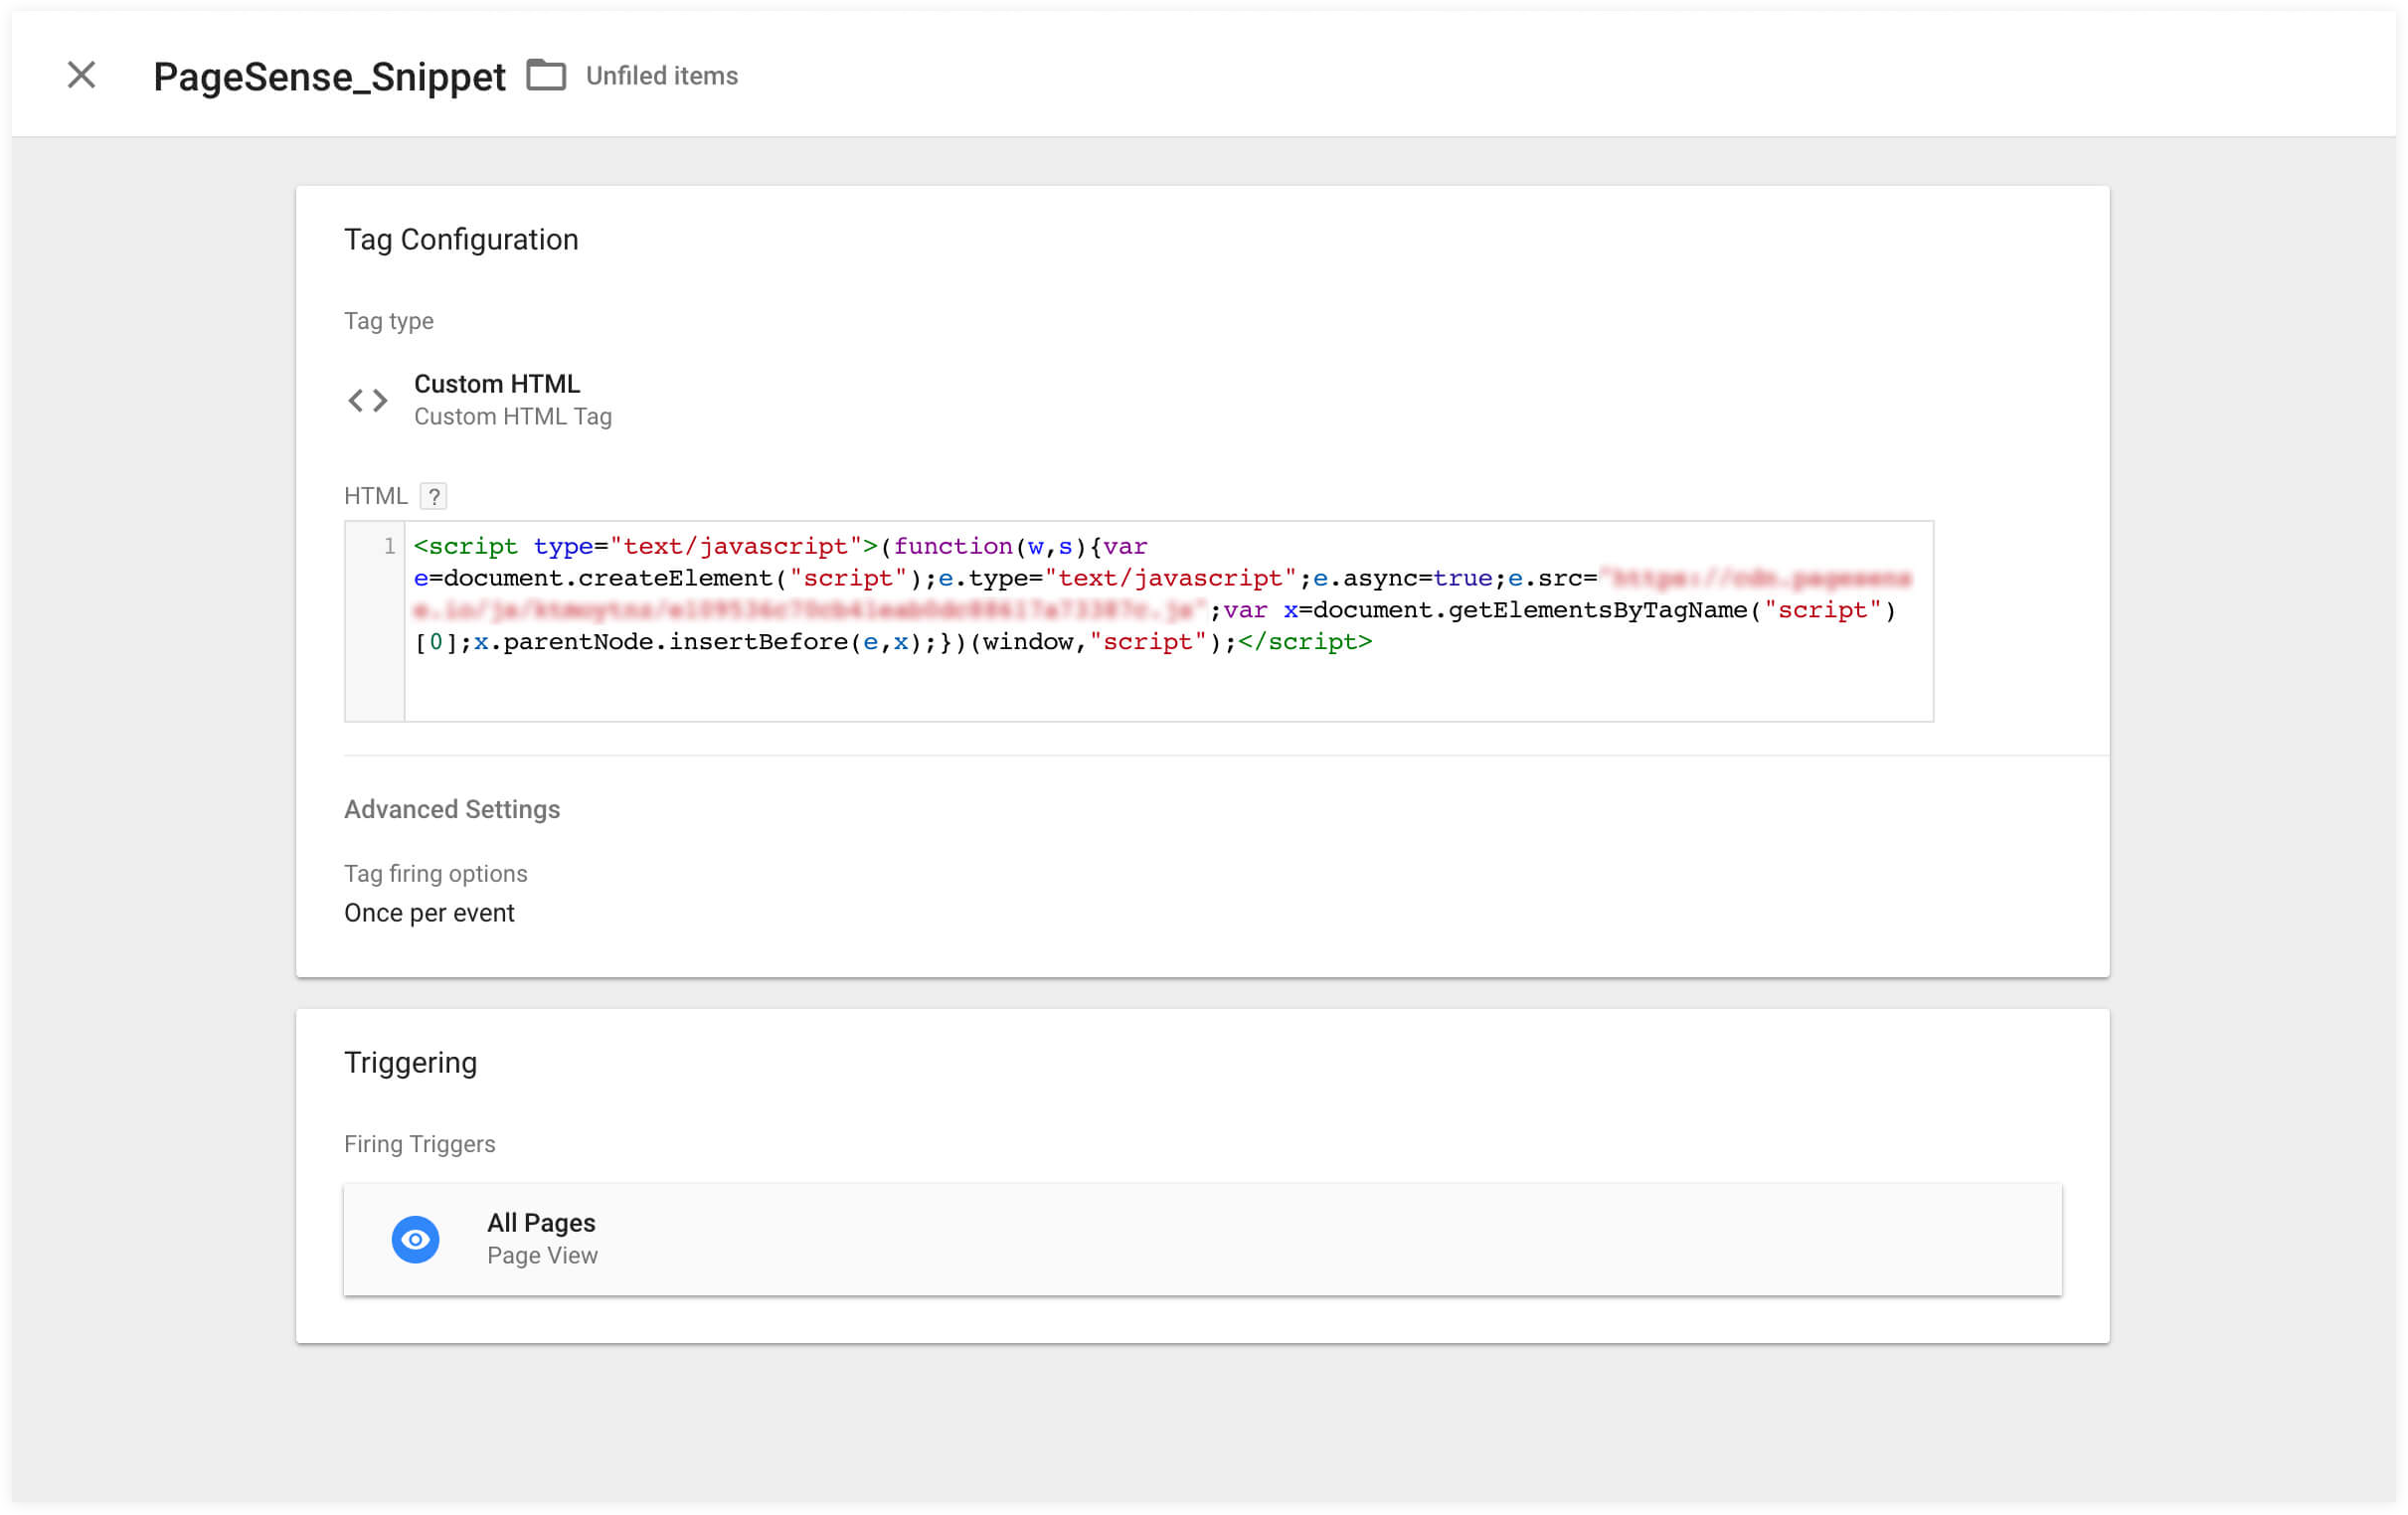Image resolution: width=2408 pixels, height=1515 pixels.
Task: Click the folder icon beside tag name
Action: tap(546, 75)
